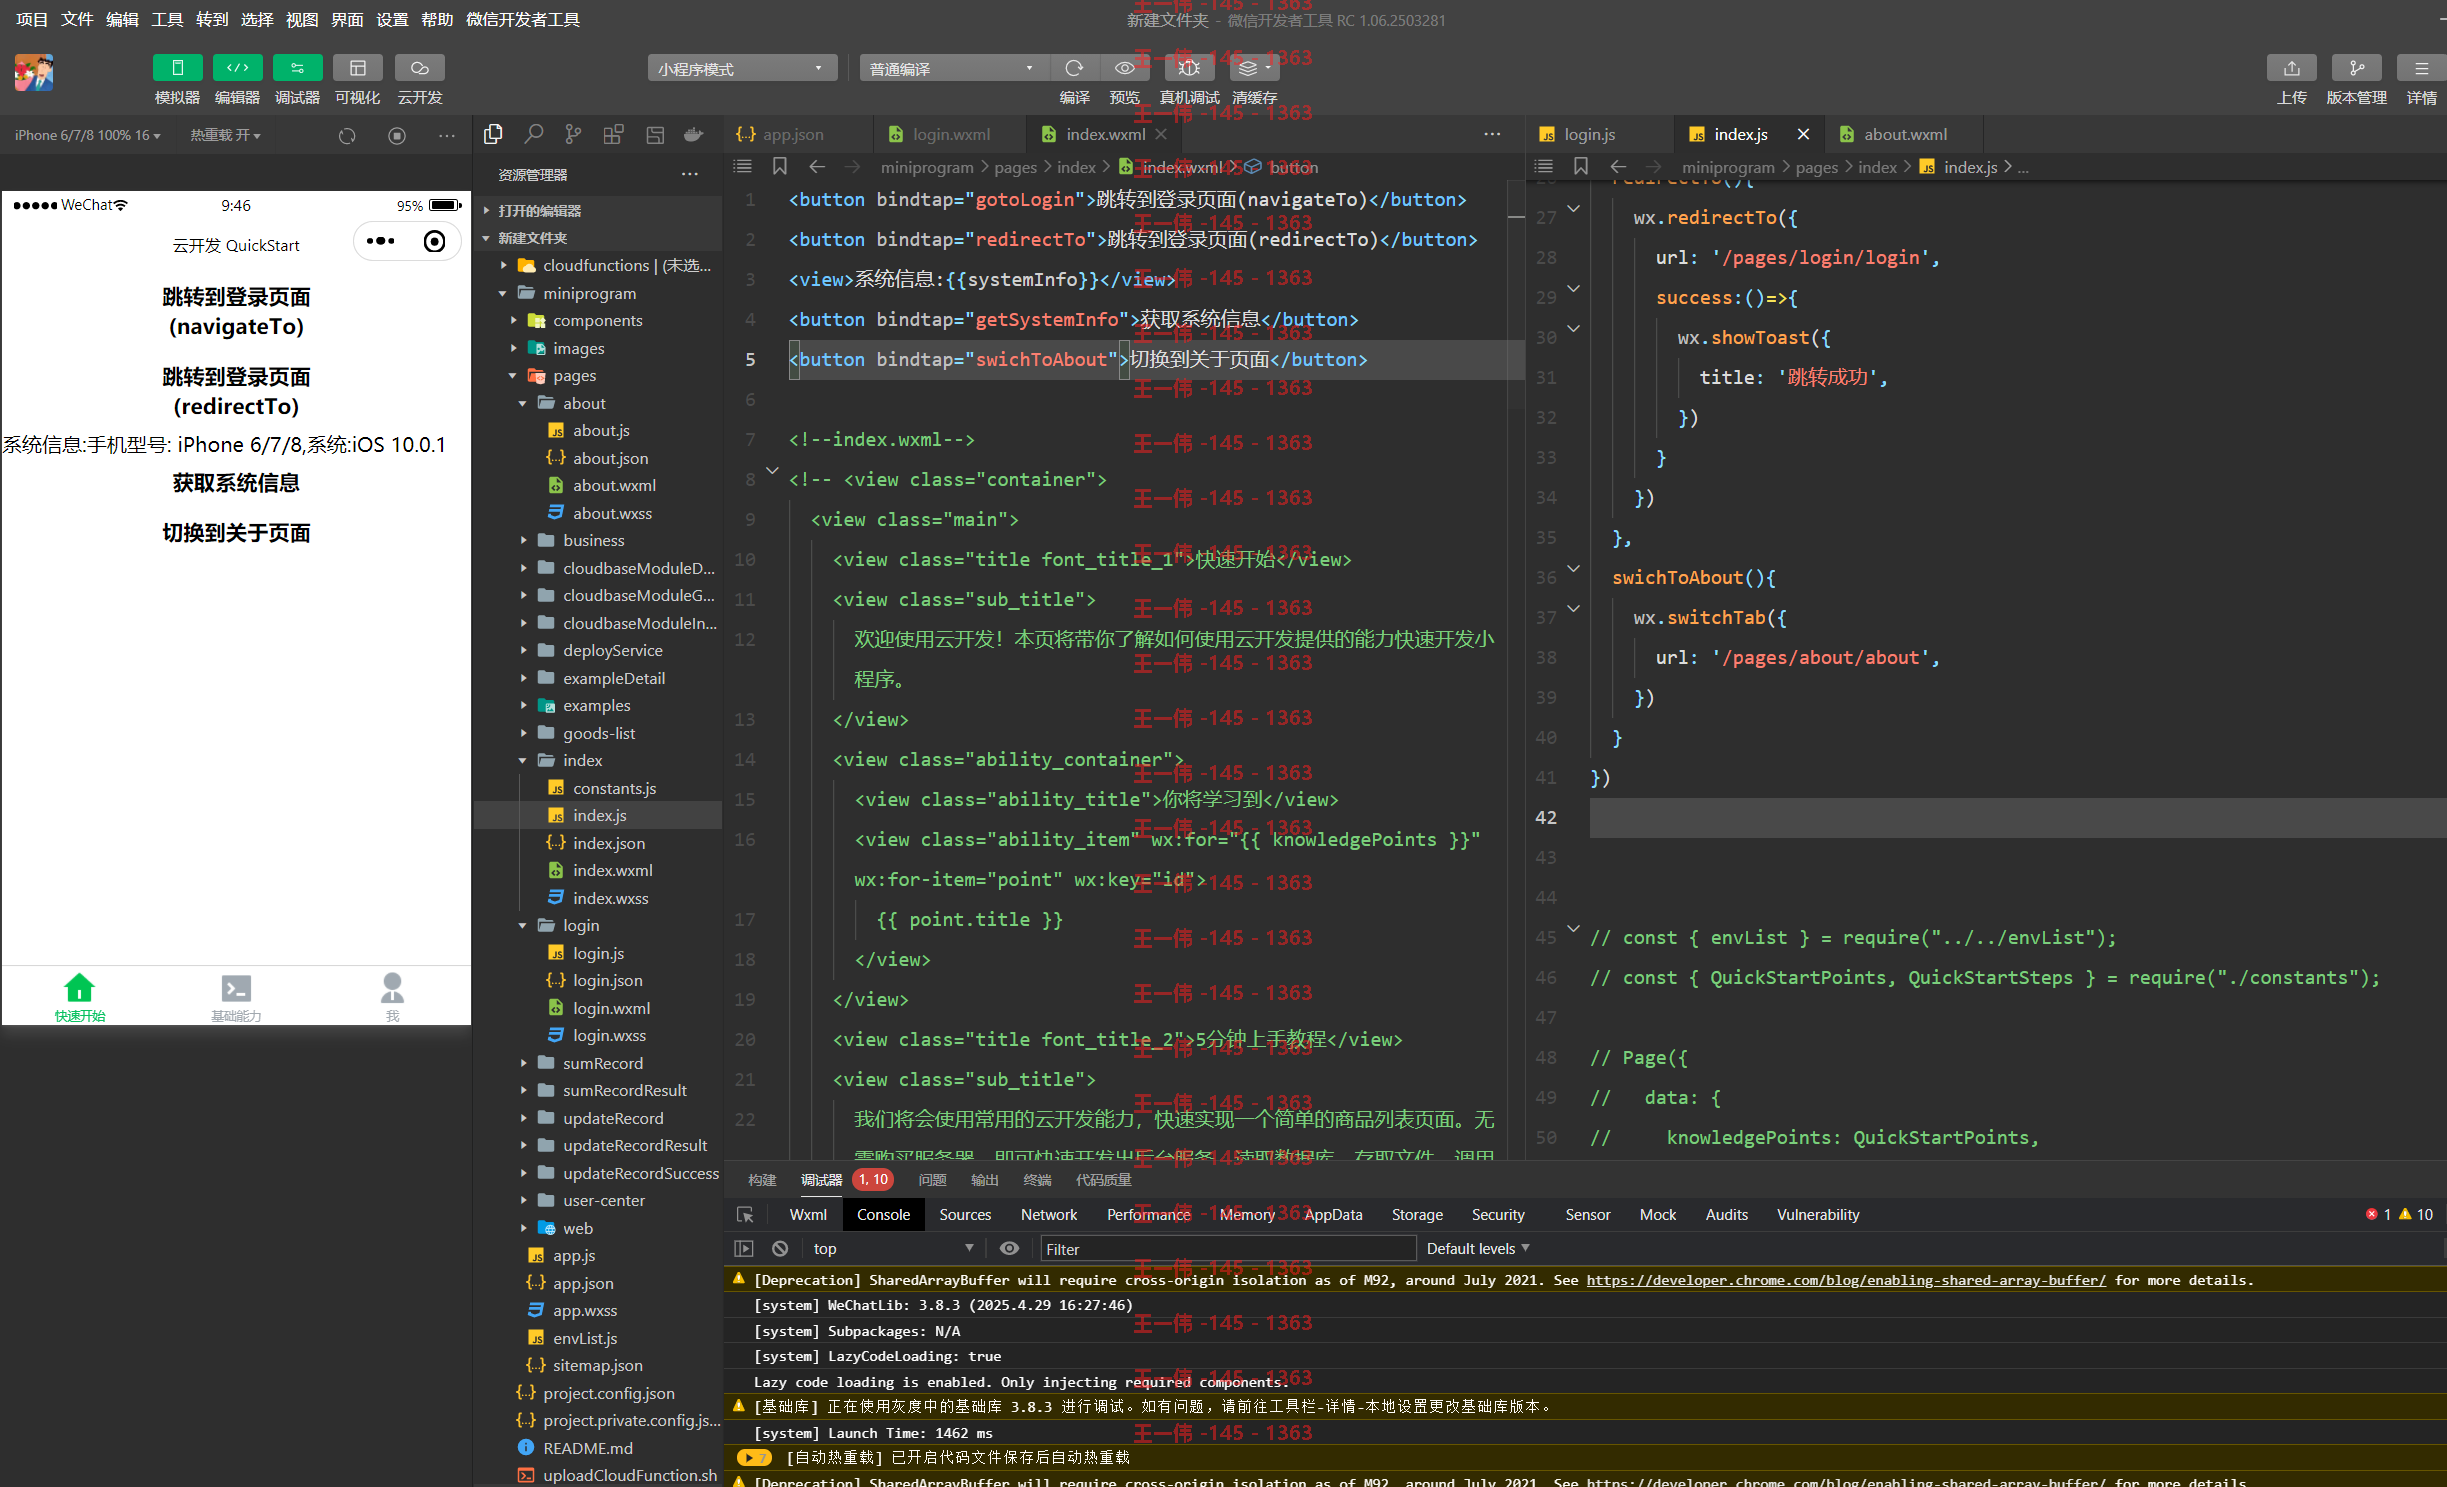Start real device debugging (真机调试)

point(1189,68)
